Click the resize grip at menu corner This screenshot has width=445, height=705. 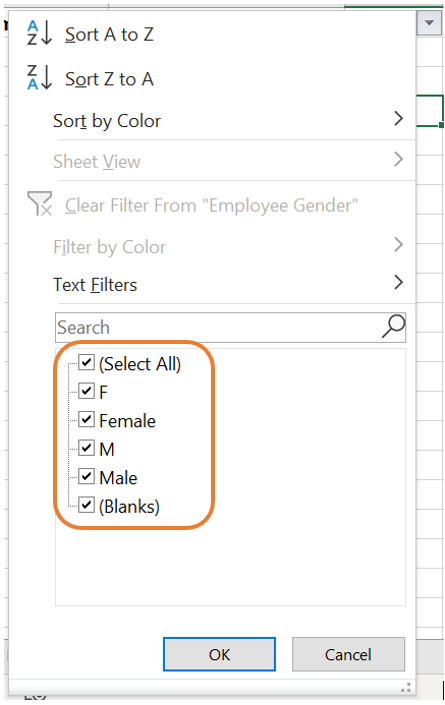pyautogui.click(x=405, y=688)
